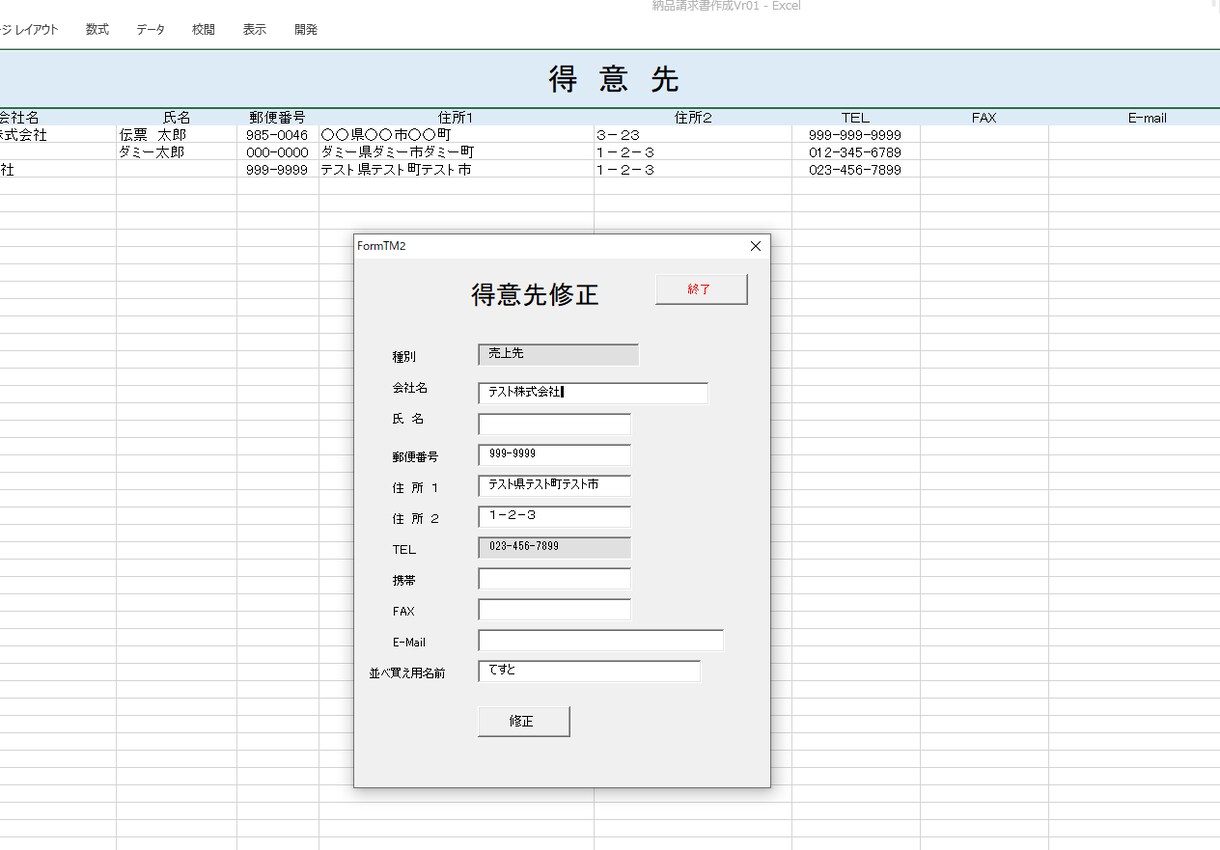This screenshot has width=1220, height=850.
Task: Select cell containing 伝票 太郎
Action: click(x=177, y=134)
